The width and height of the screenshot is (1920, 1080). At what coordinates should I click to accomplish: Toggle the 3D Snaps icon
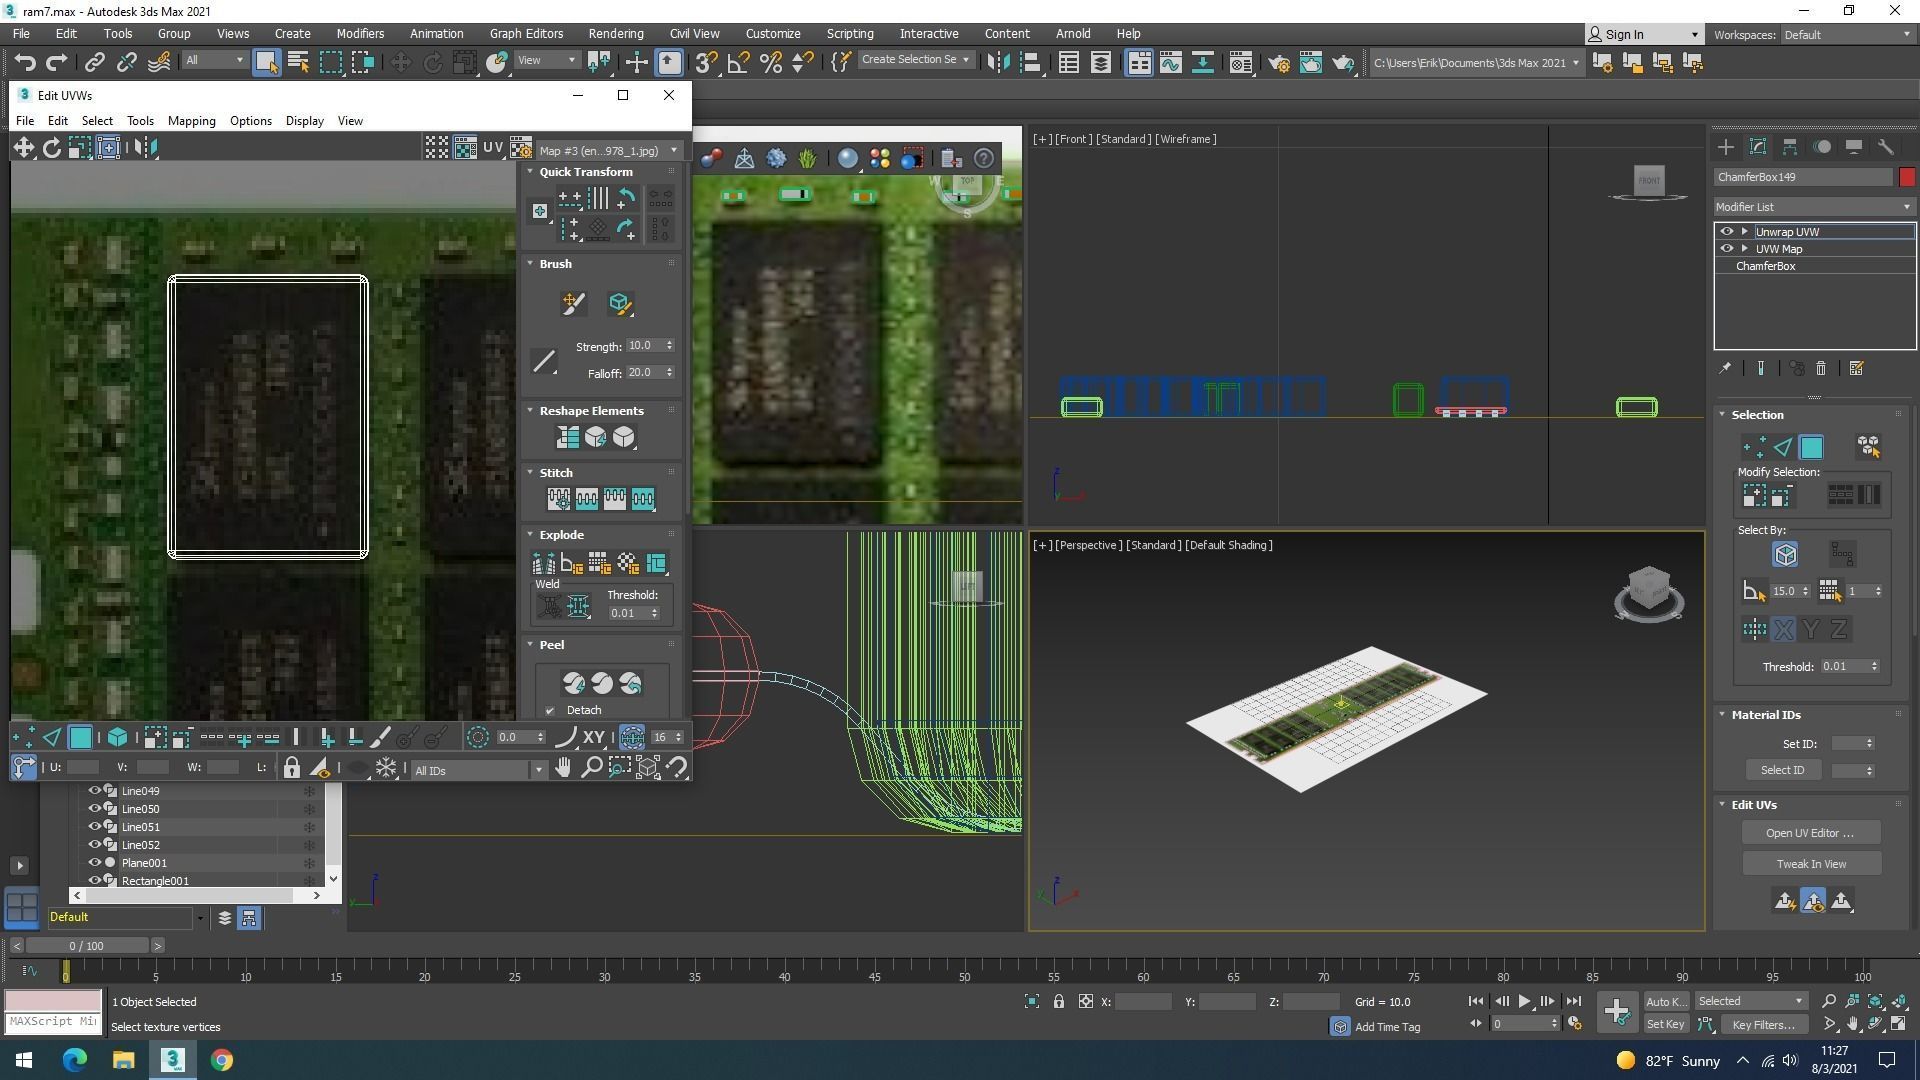706,62
